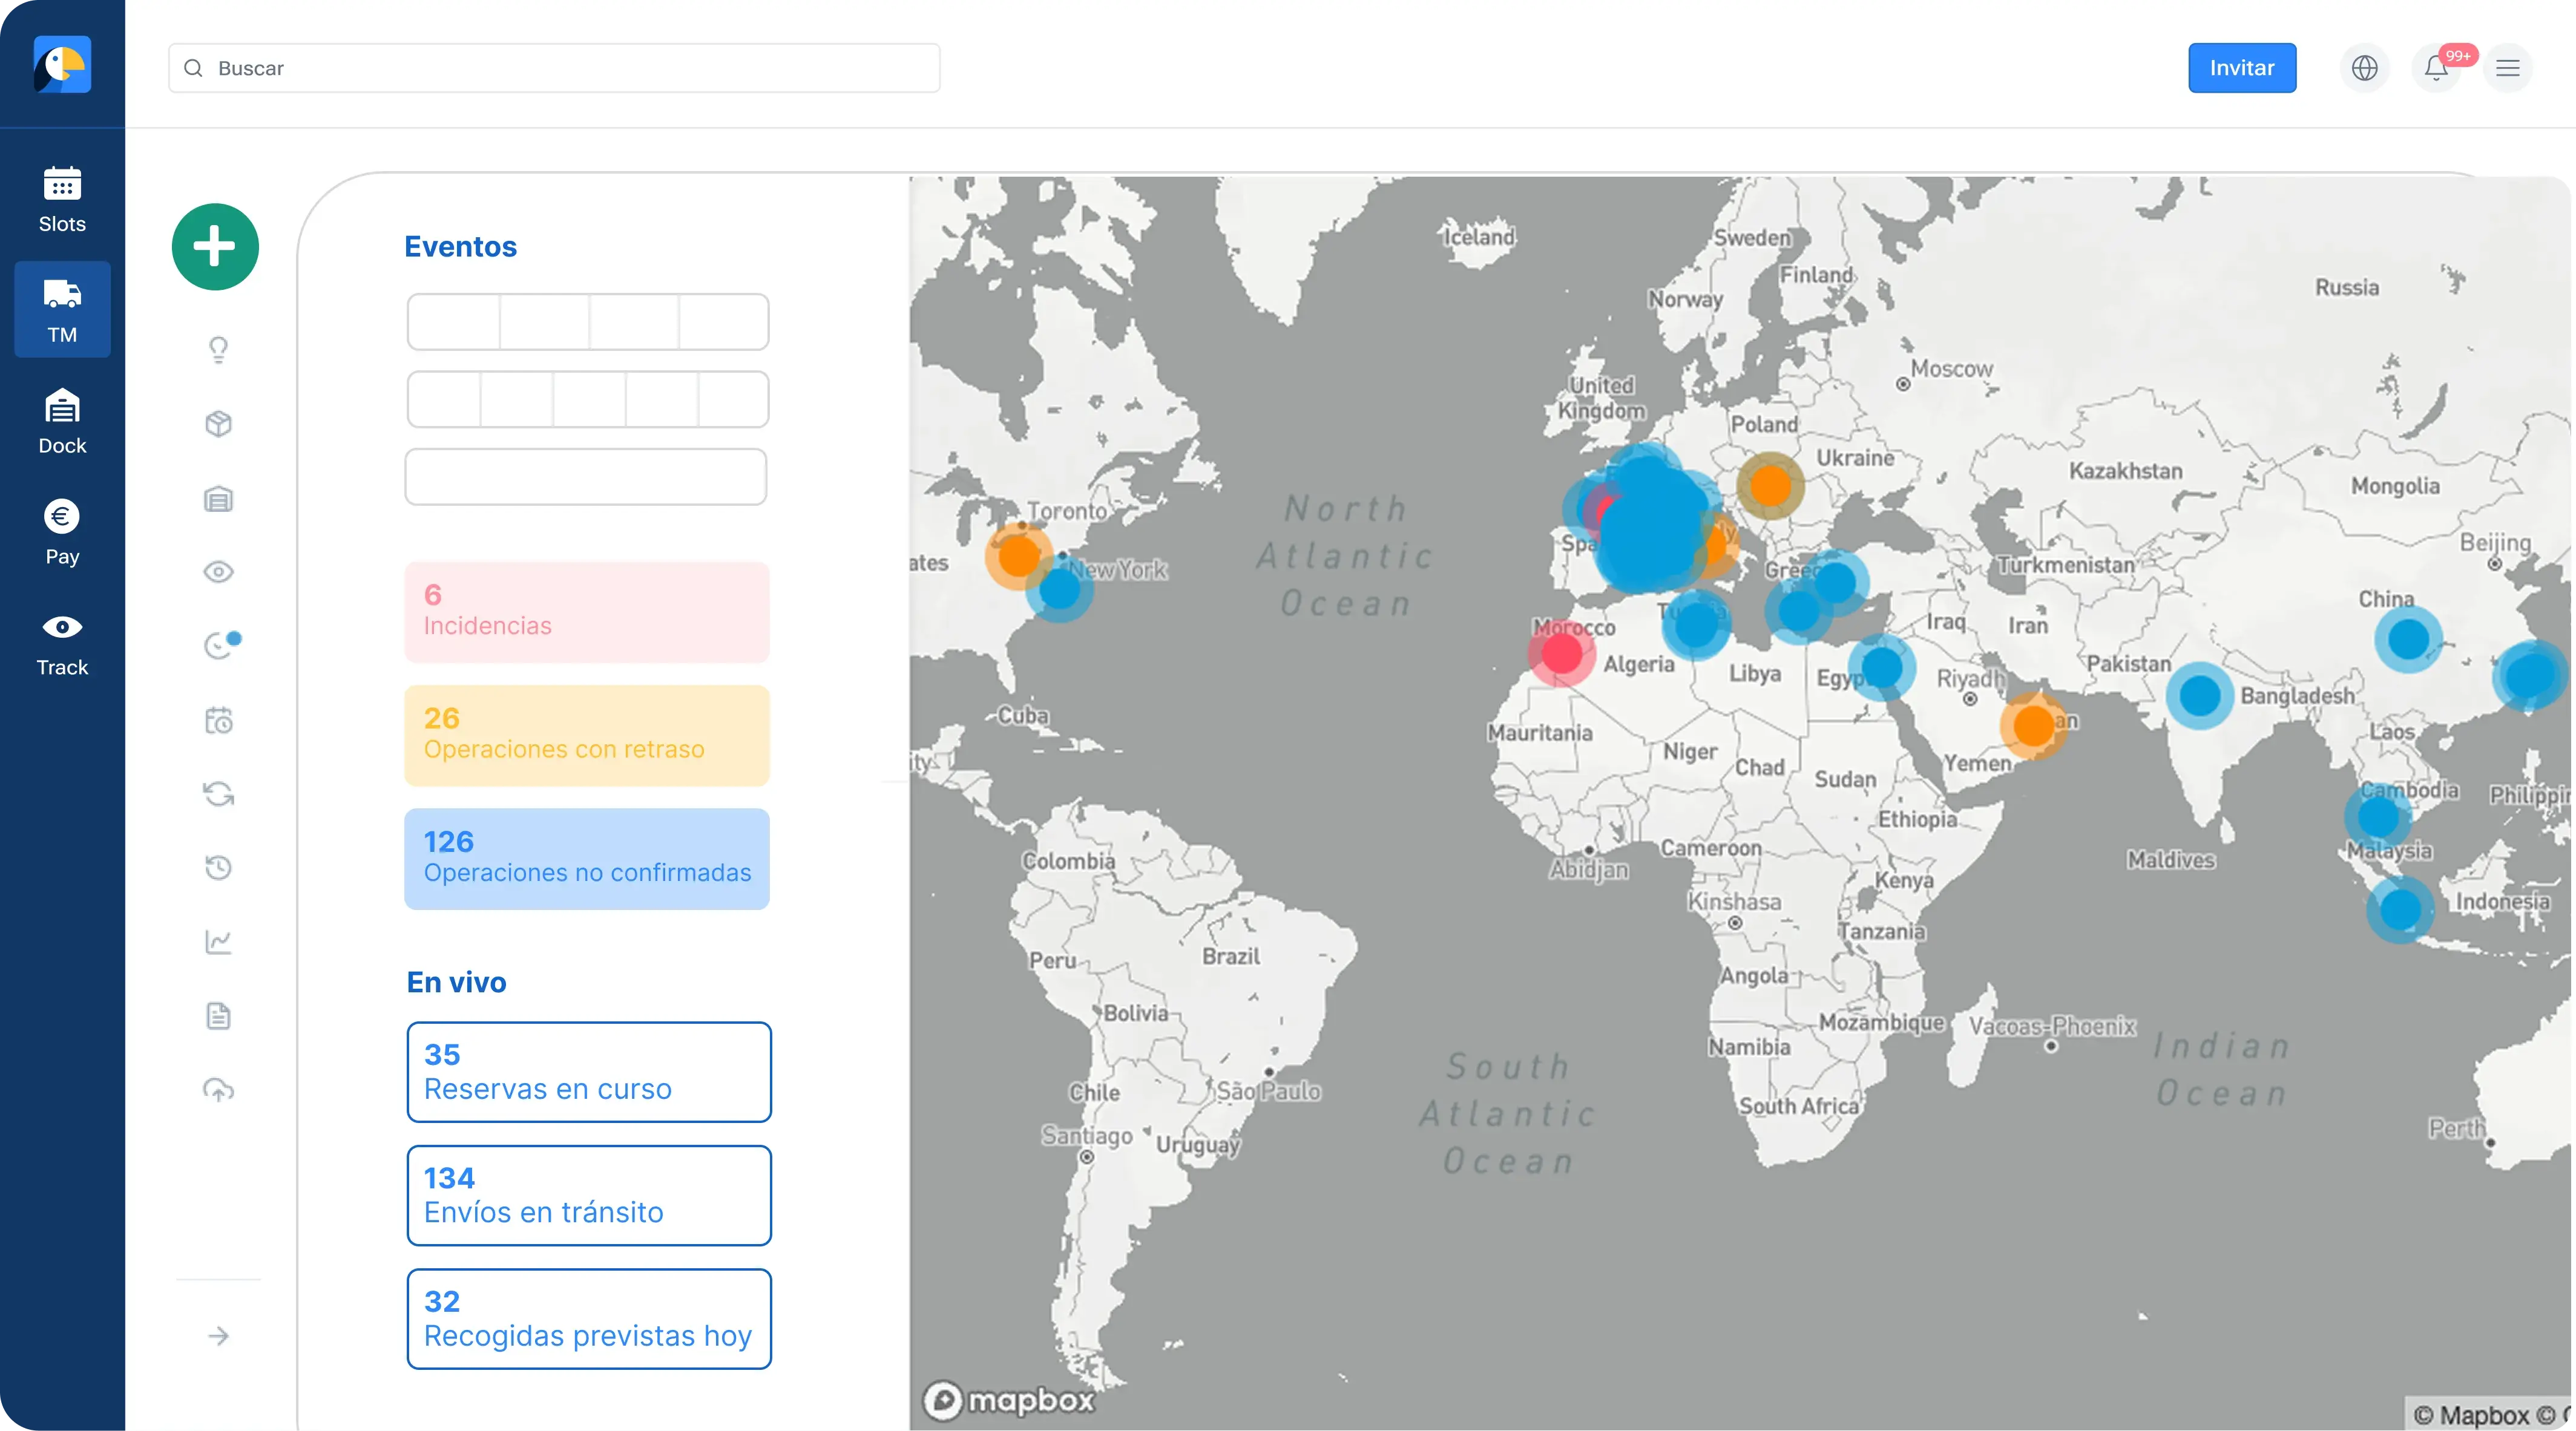The width and height of the screenshot is (2576, 1431).
Task: Open the notifications bell with 99+ badge
Action: (x=2437, y=68)
